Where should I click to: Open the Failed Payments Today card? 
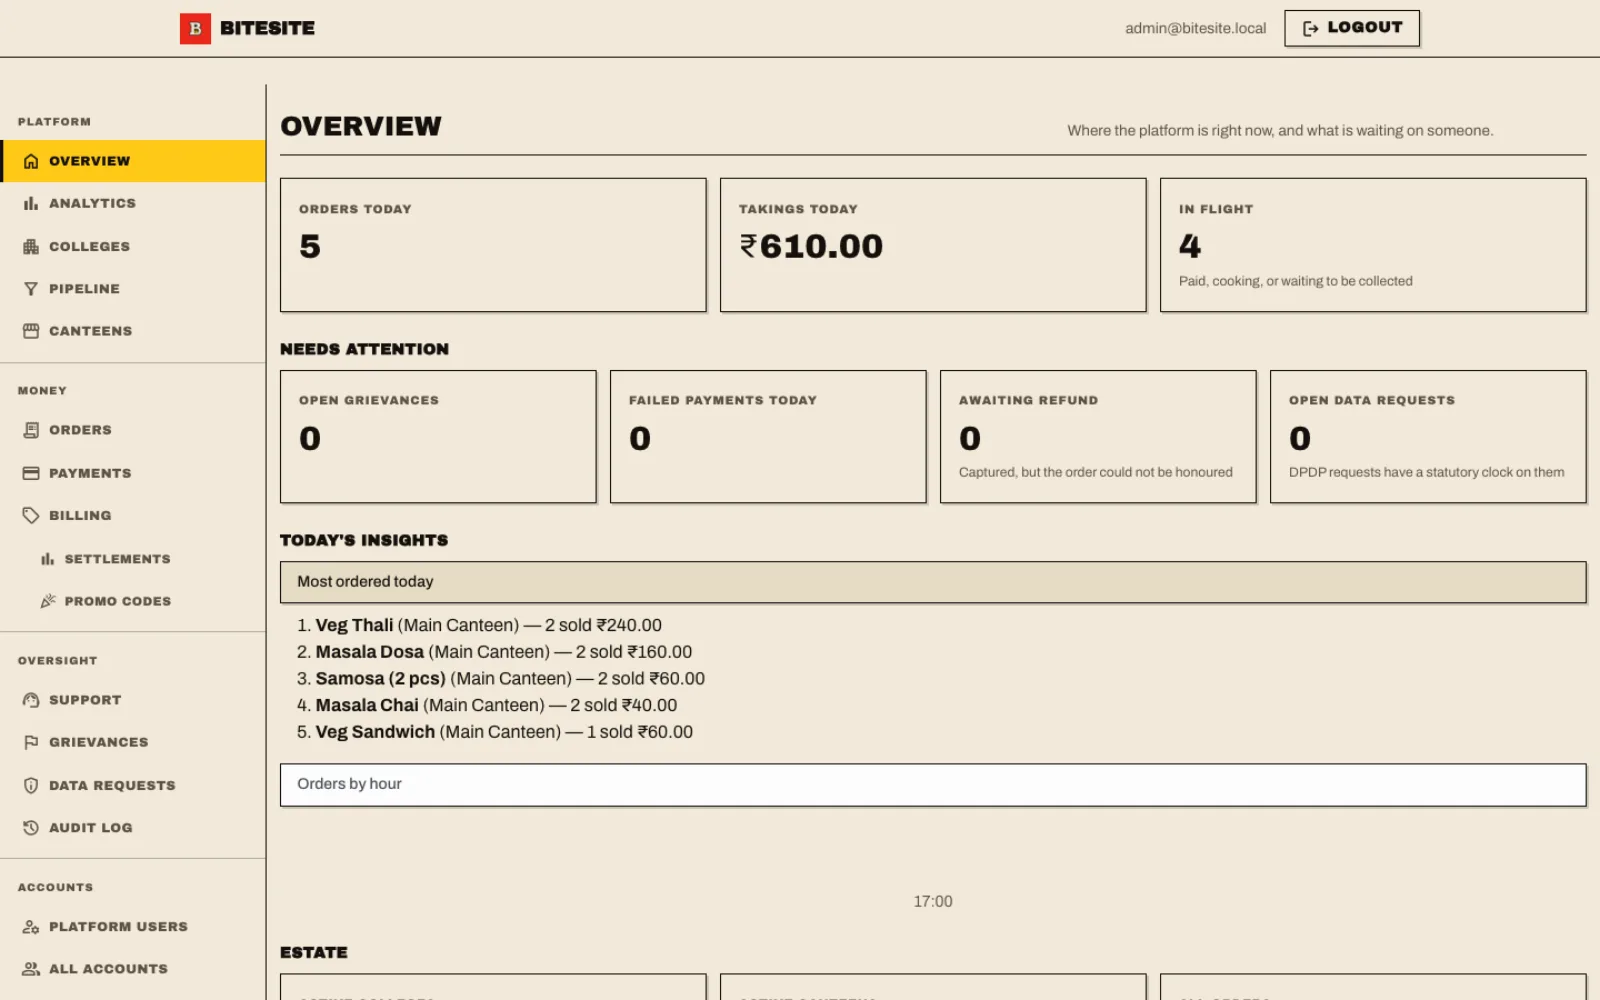pos(768,437)
